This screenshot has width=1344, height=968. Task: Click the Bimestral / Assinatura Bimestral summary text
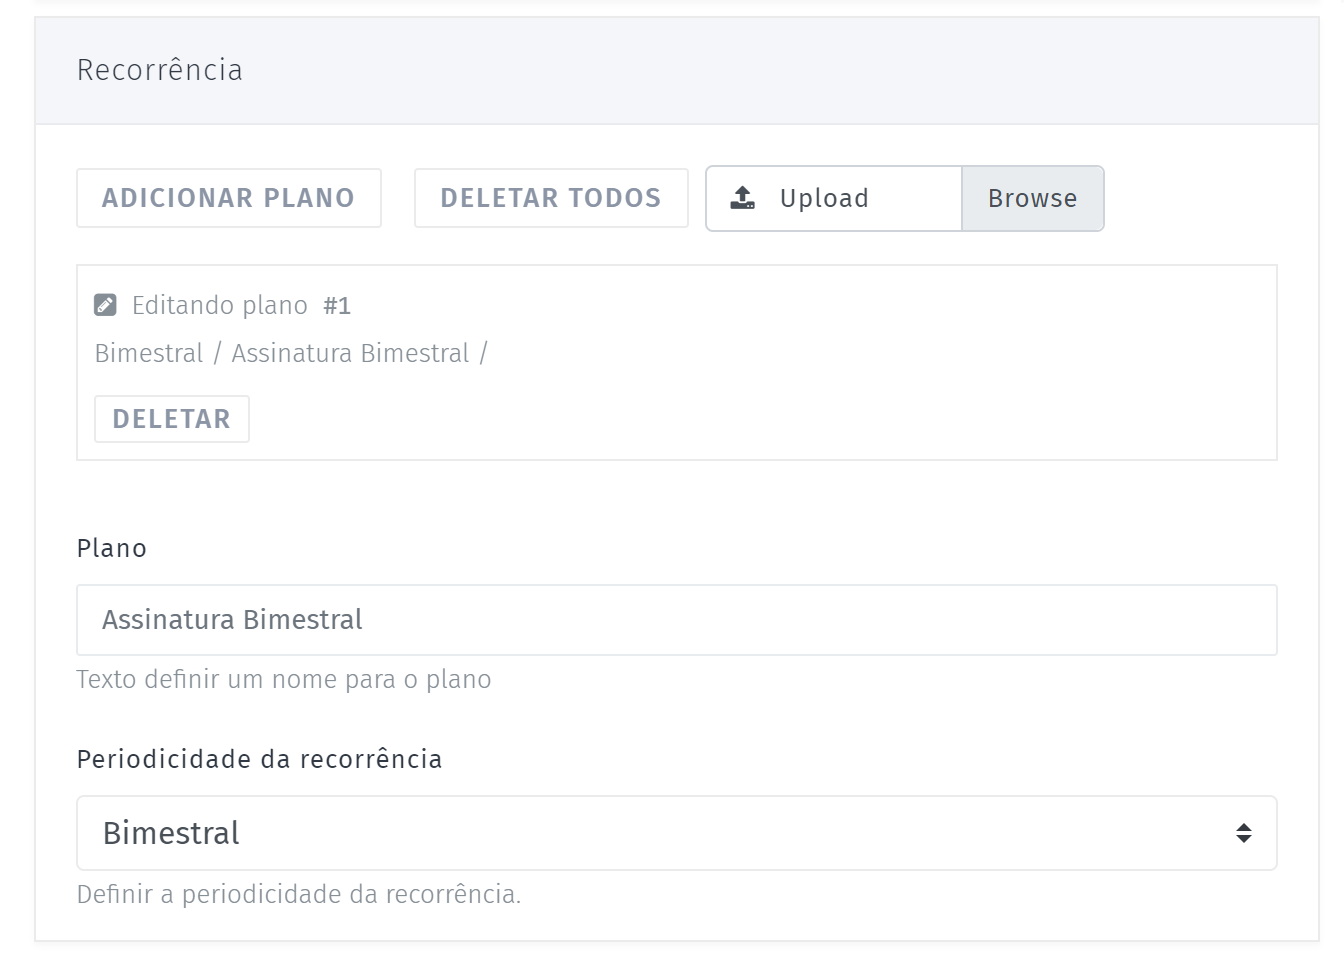291,353
